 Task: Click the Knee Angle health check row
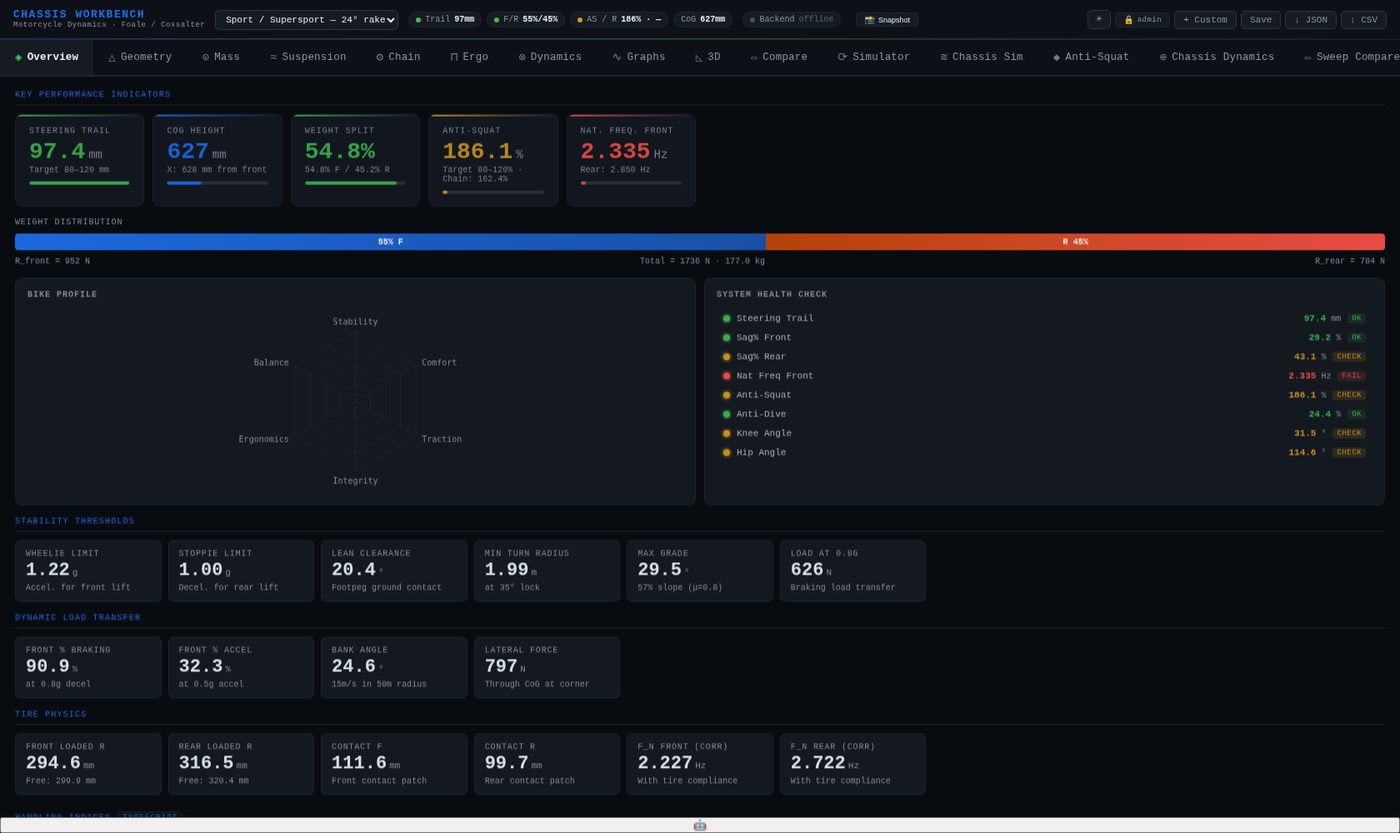click(x=1044, y=433)
